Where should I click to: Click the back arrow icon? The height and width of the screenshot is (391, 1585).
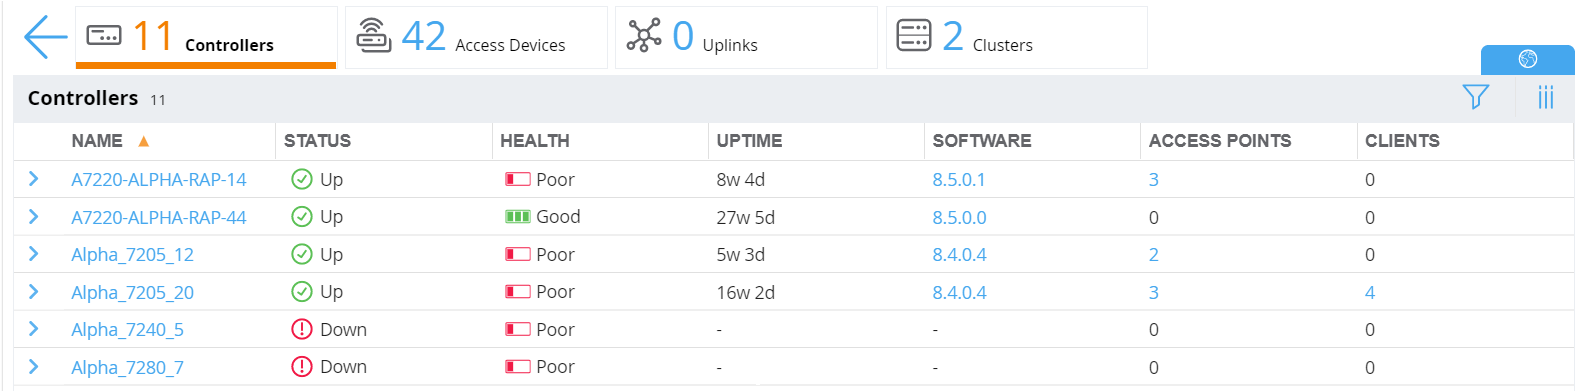point(45,37)
